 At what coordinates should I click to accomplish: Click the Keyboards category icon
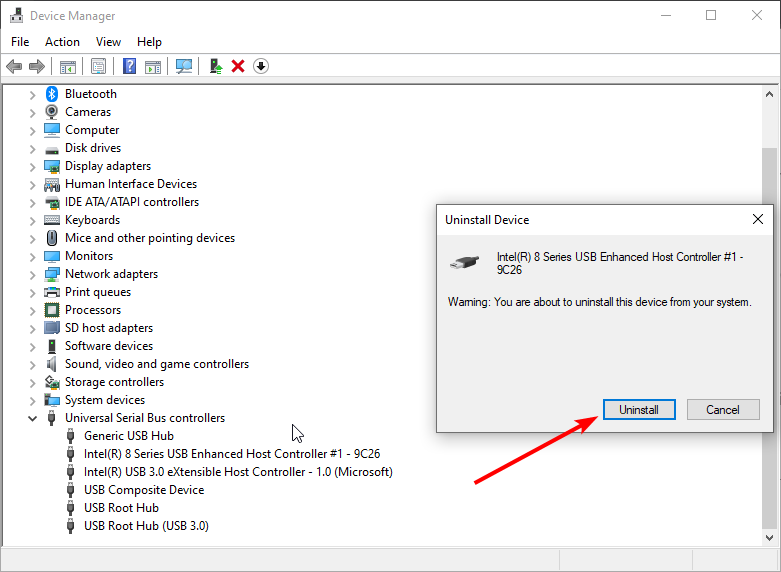[52, 220]
